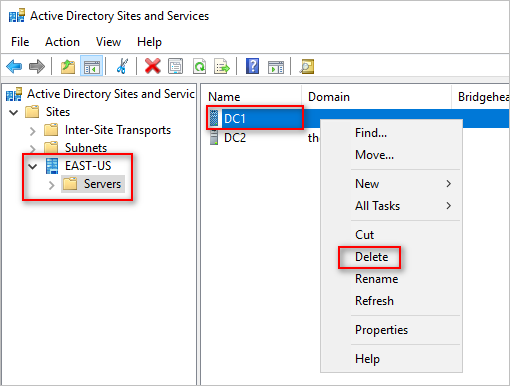This screenshot has height=386, width=510.
Task: Sort by the Bridgehead column header
Action: [x=481, y=97]
